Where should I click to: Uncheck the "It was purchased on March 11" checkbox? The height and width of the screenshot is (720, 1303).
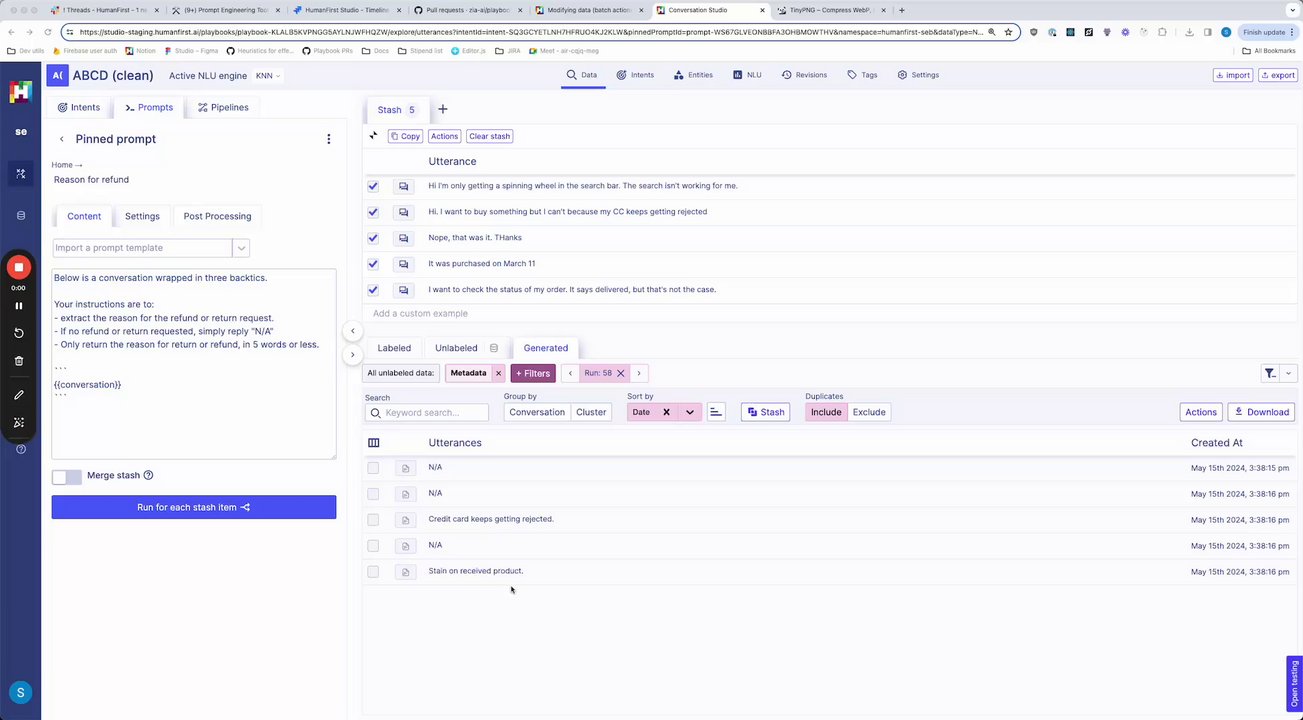(x=373, y=264)
